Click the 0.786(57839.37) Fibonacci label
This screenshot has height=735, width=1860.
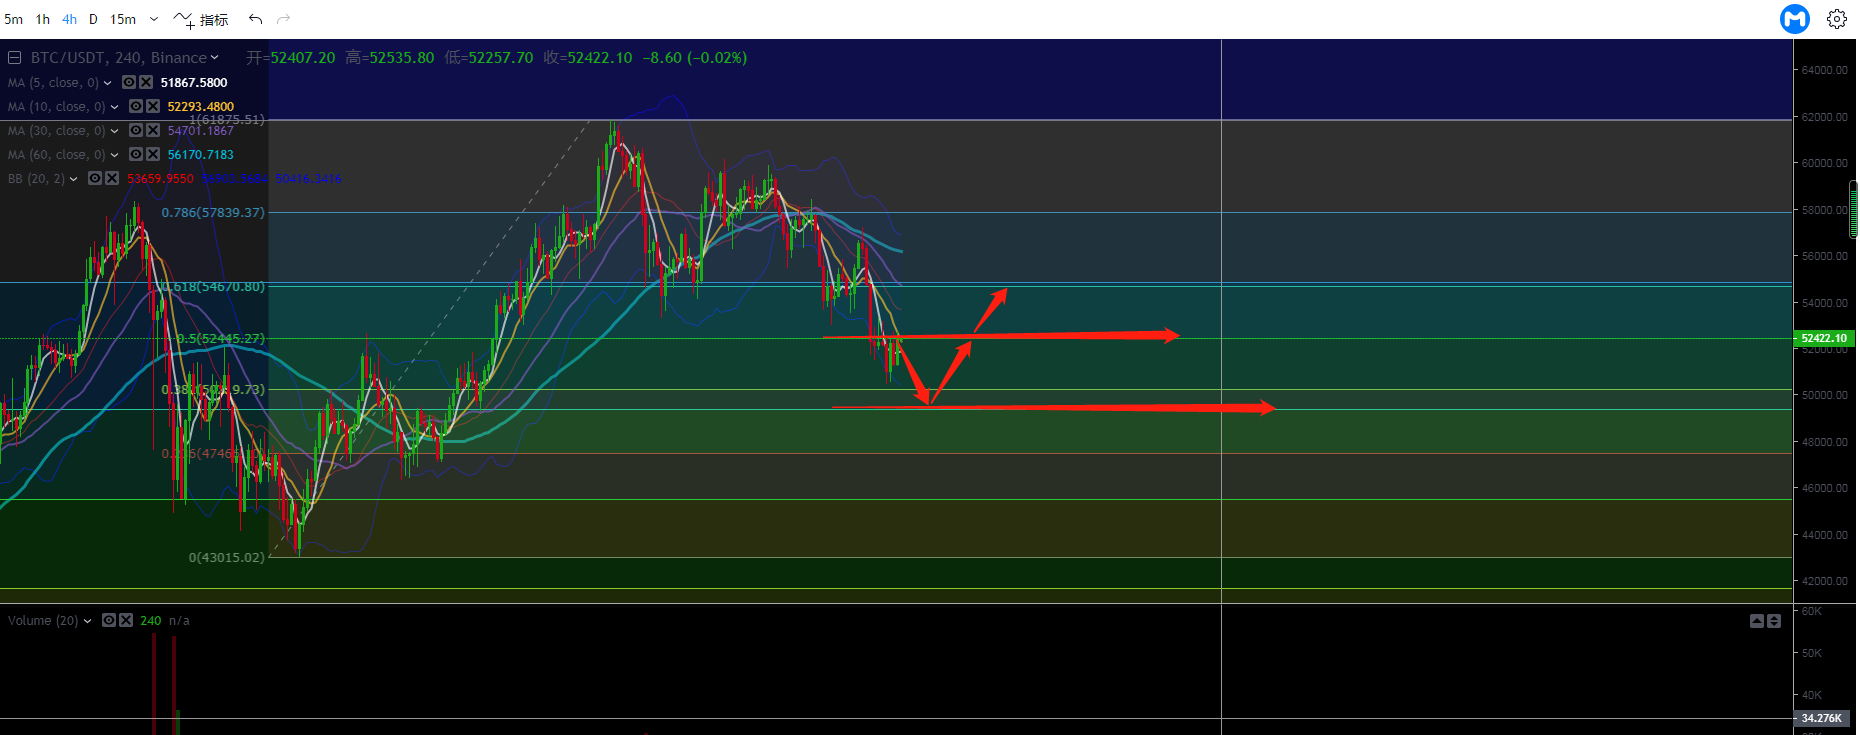tap(213, 213)
